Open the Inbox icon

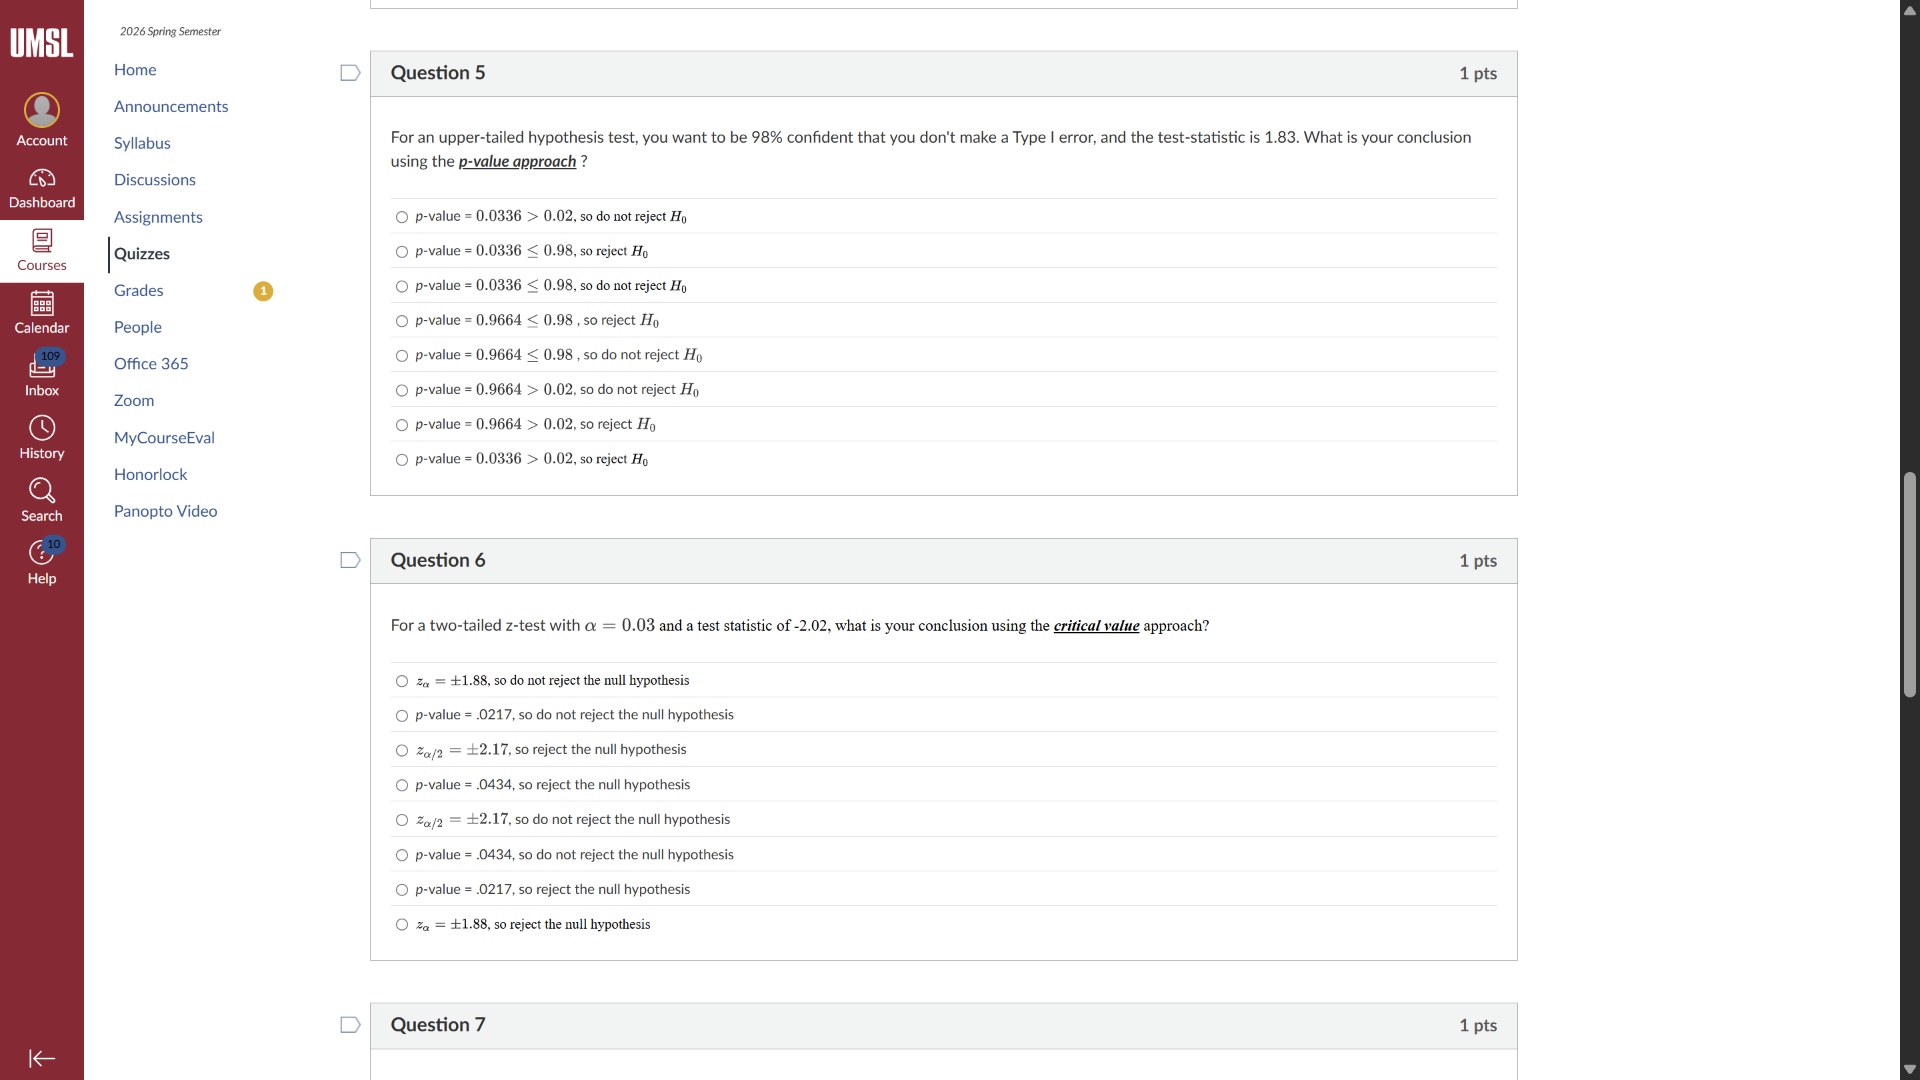(42, 366)
